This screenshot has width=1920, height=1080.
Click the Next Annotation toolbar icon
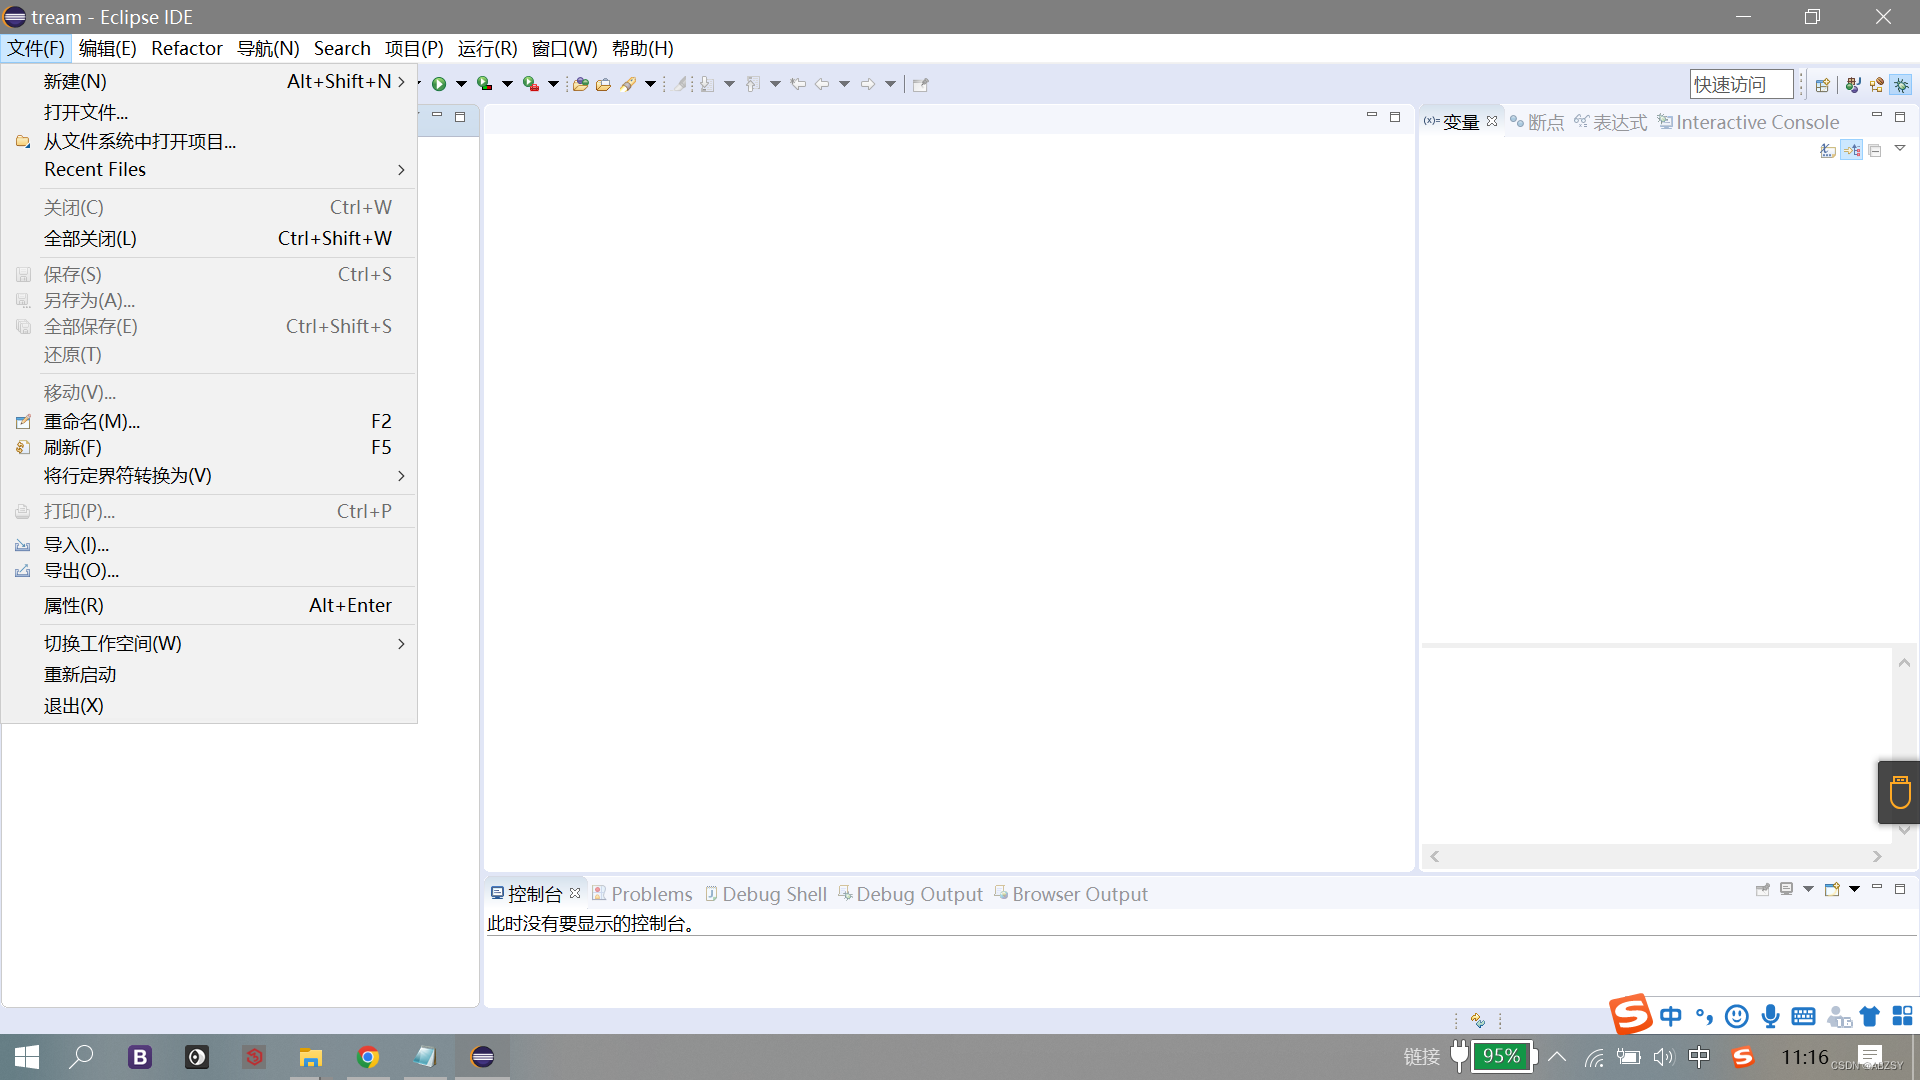click(707, 84)
